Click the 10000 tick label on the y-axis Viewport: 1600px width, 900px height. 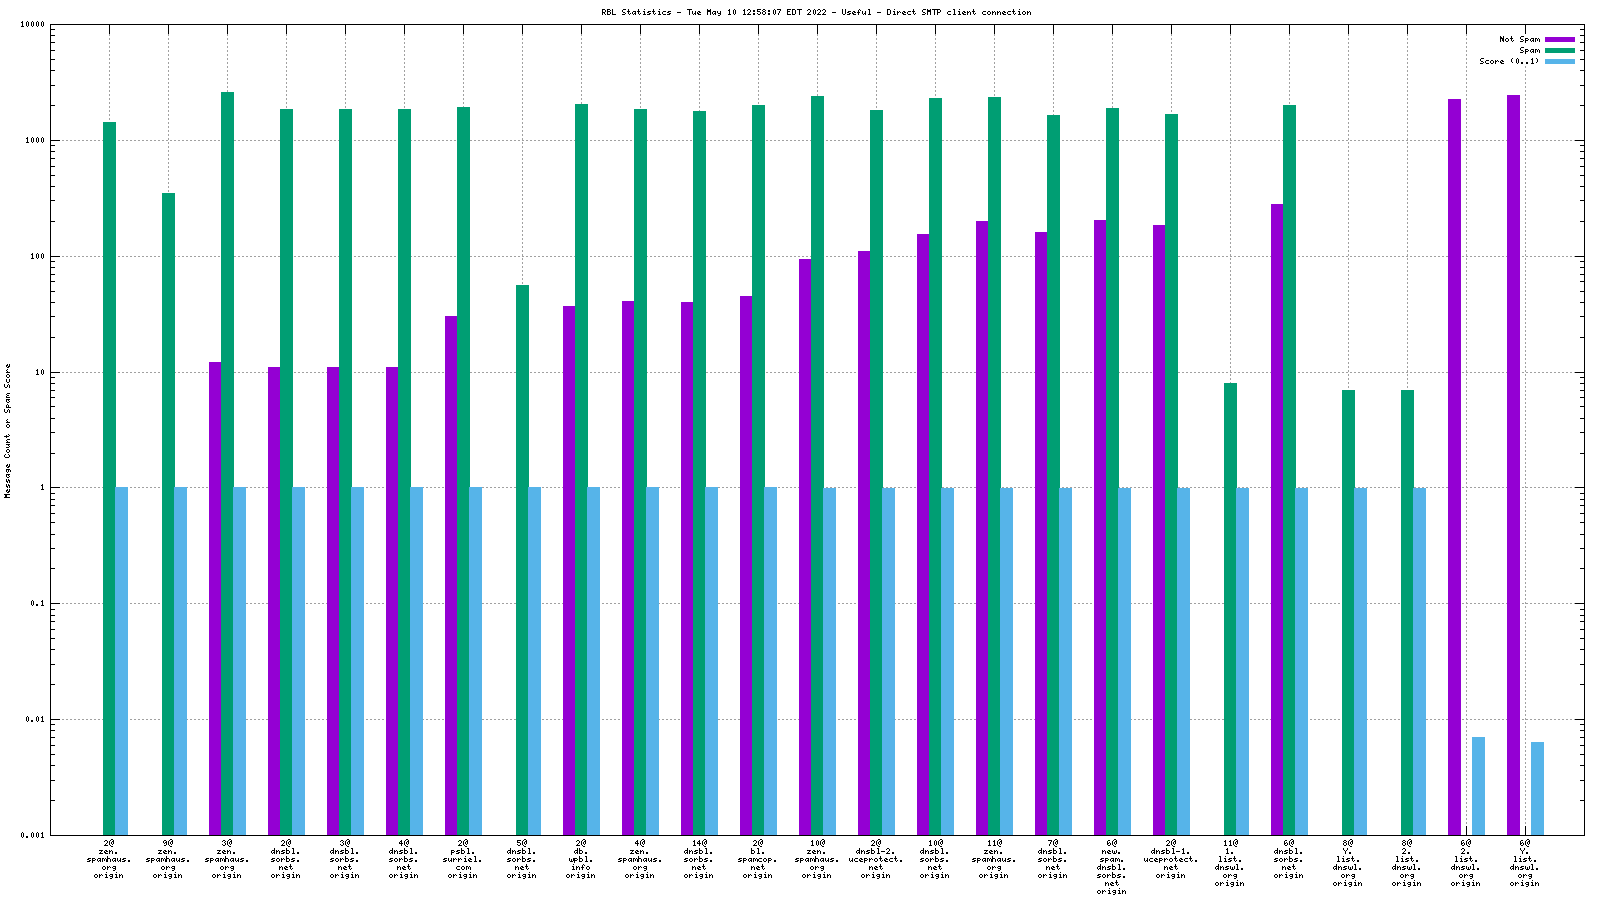click(34, 25)
